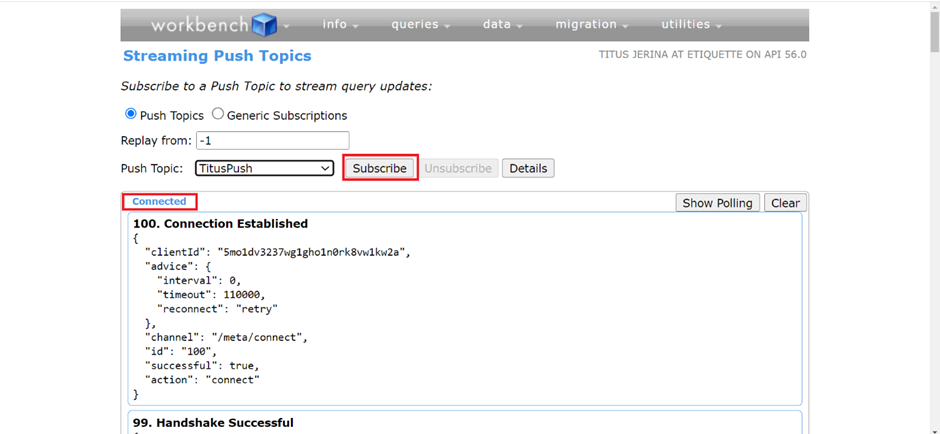Open the migration menu

pos(592,25)
